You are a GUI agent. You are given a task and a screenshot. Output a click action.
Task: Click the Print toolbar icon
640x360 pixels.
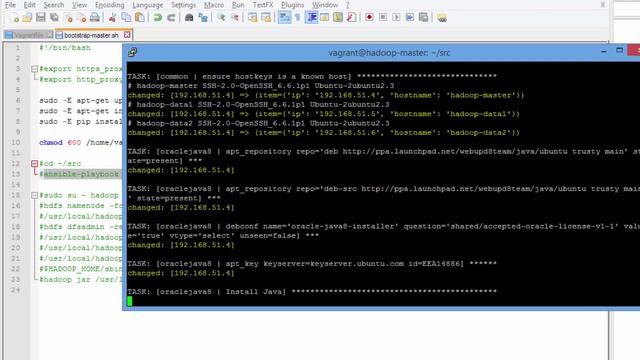click(x=95, y=18)
